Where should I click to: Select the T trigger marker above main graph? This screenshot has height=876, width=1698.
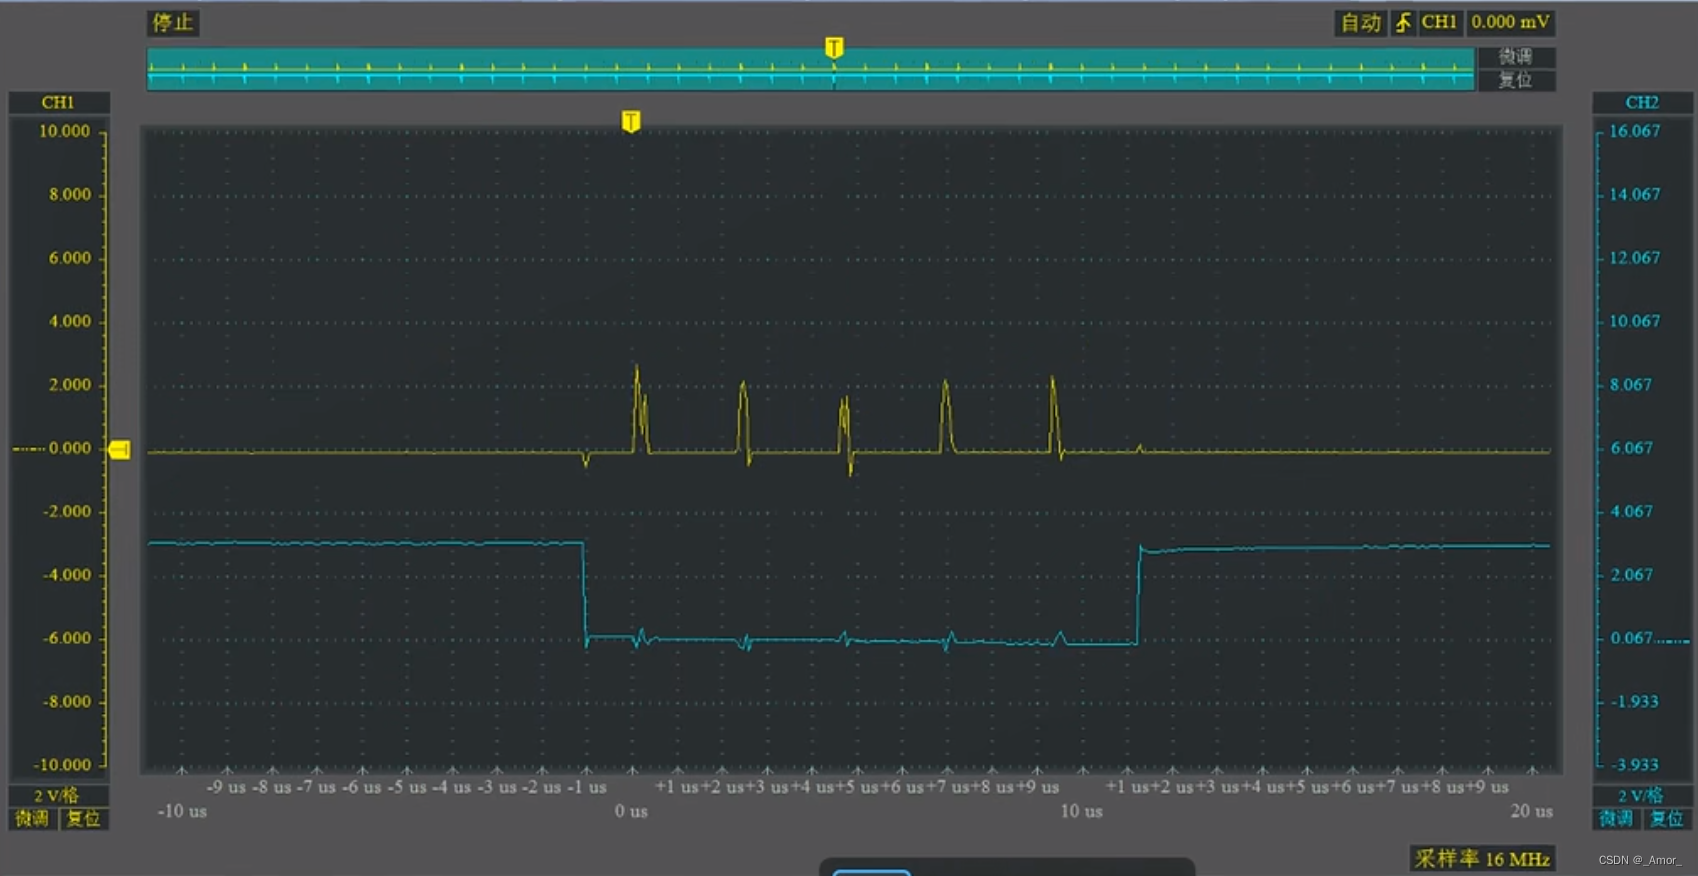tap(631, 121)
